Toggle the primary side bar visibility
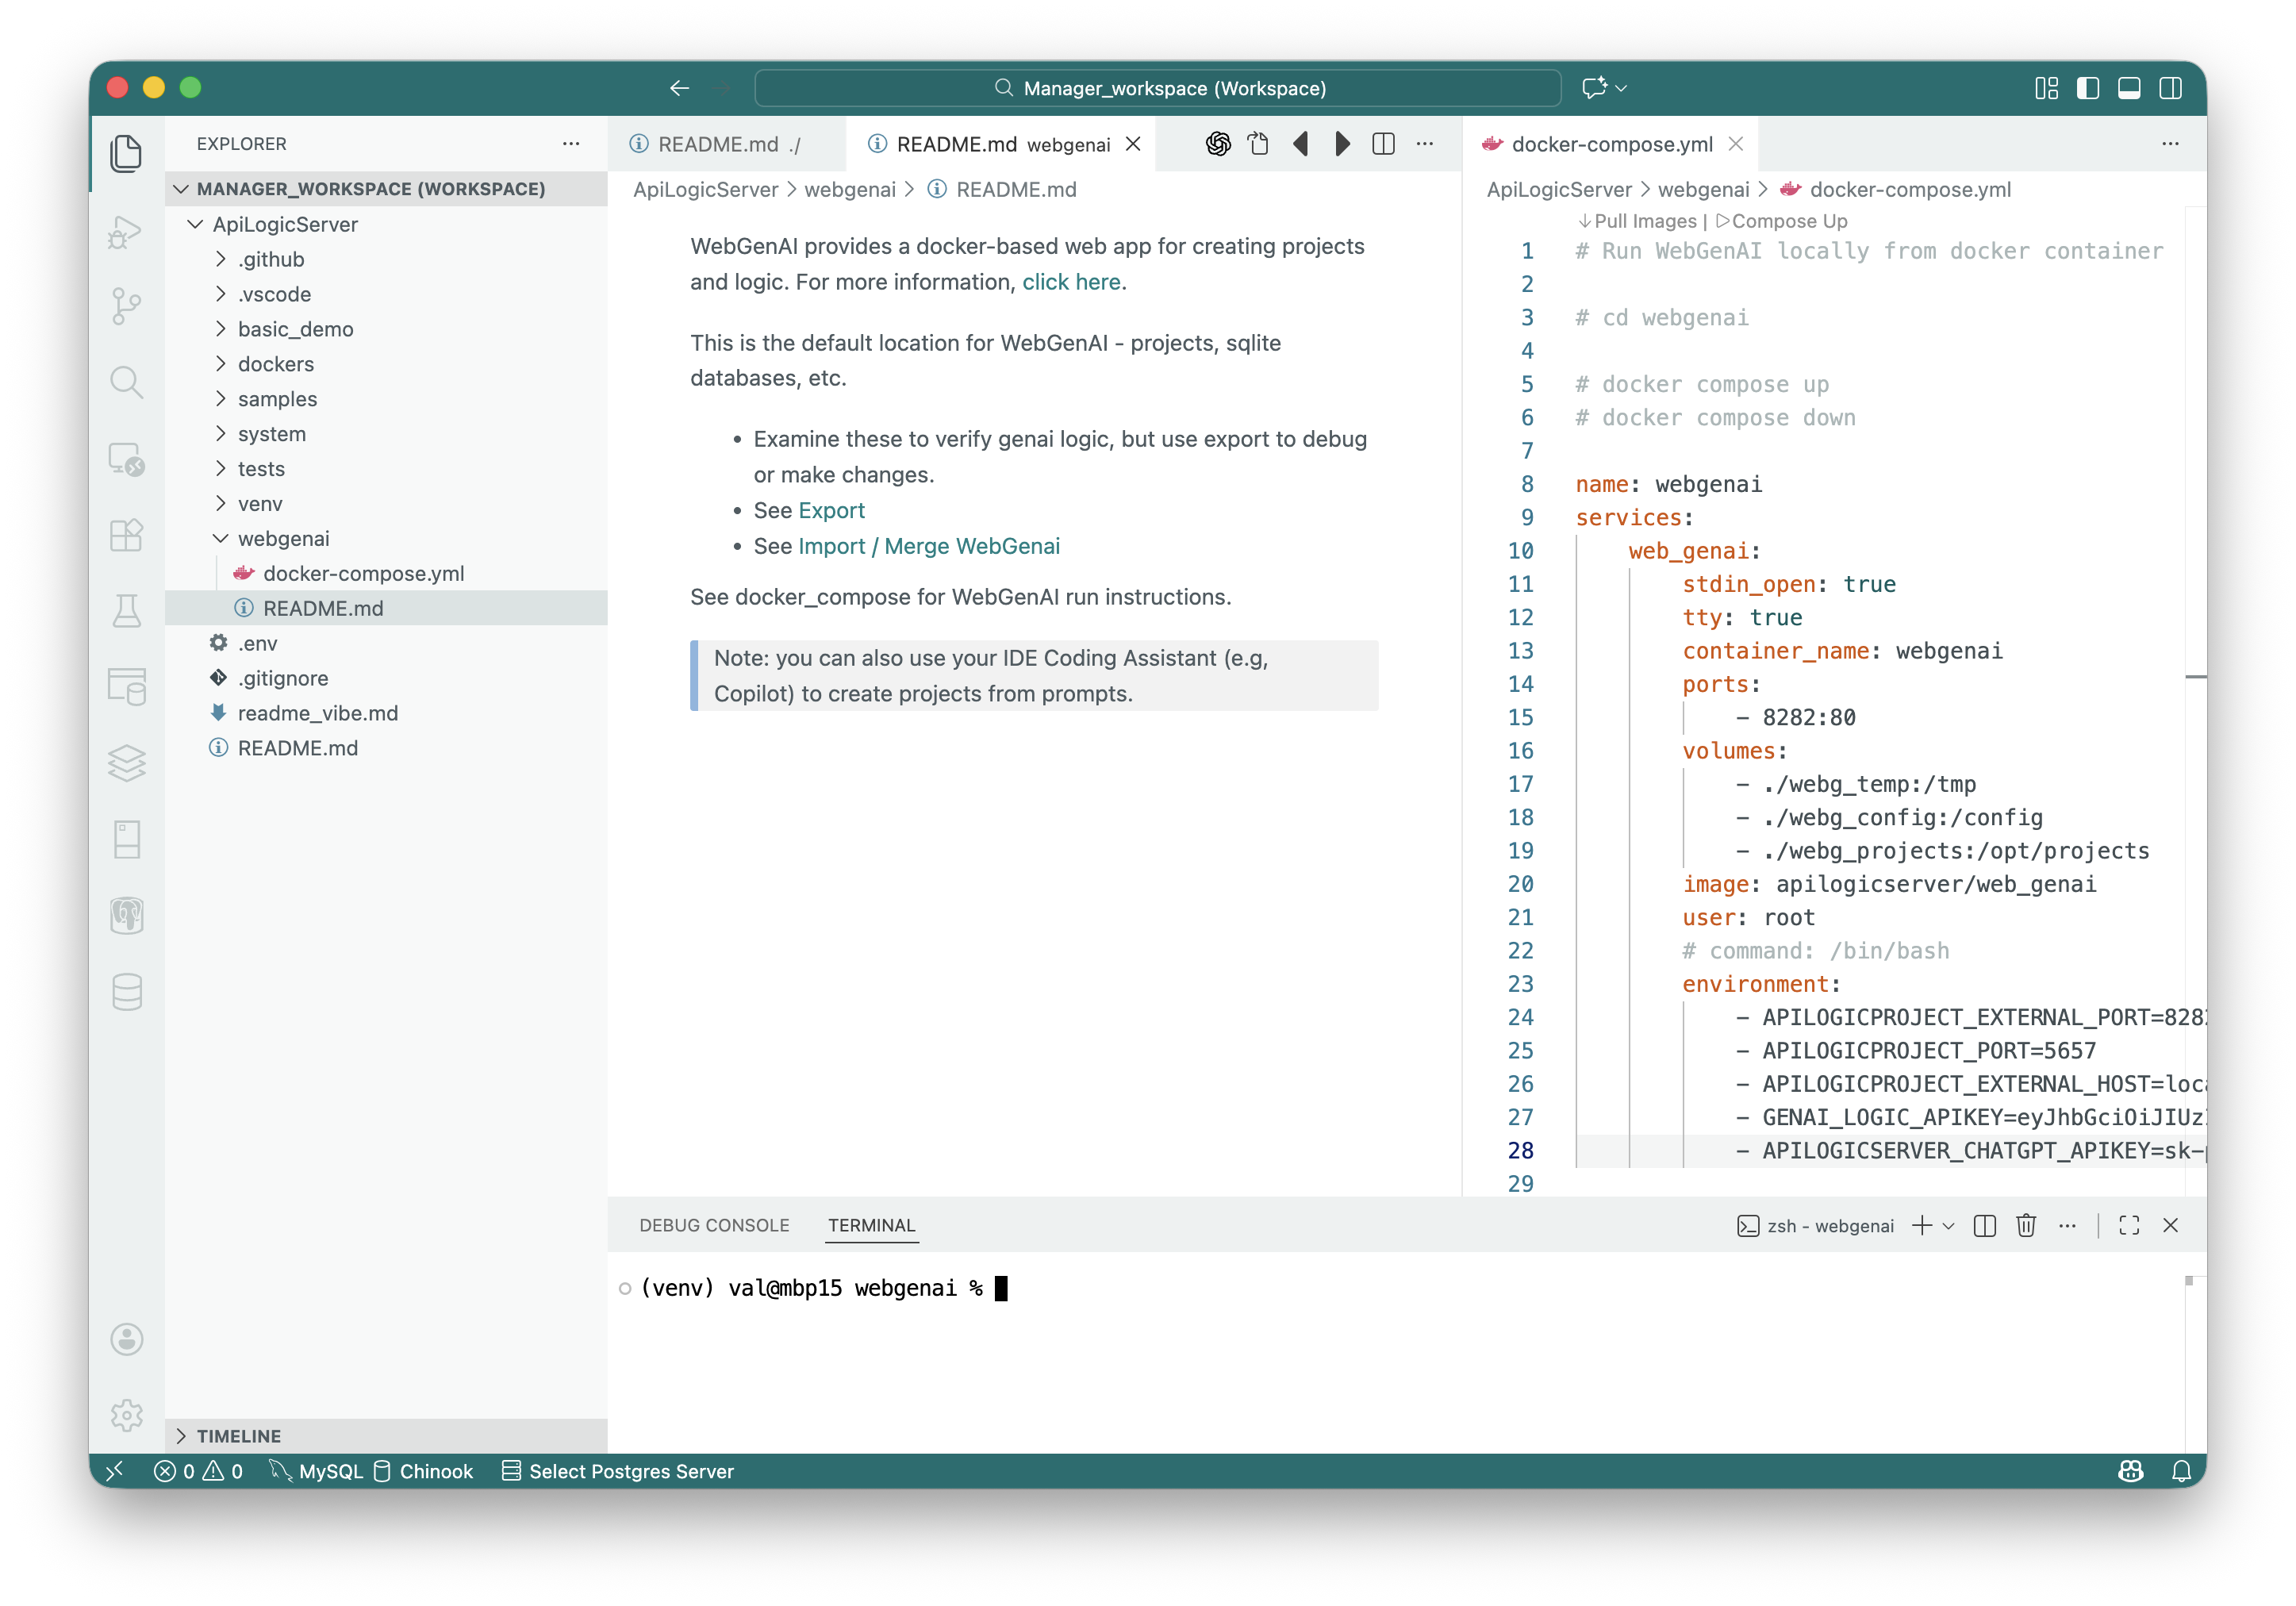Viewport: 2296px width, 1606px height. point(2087,88)
